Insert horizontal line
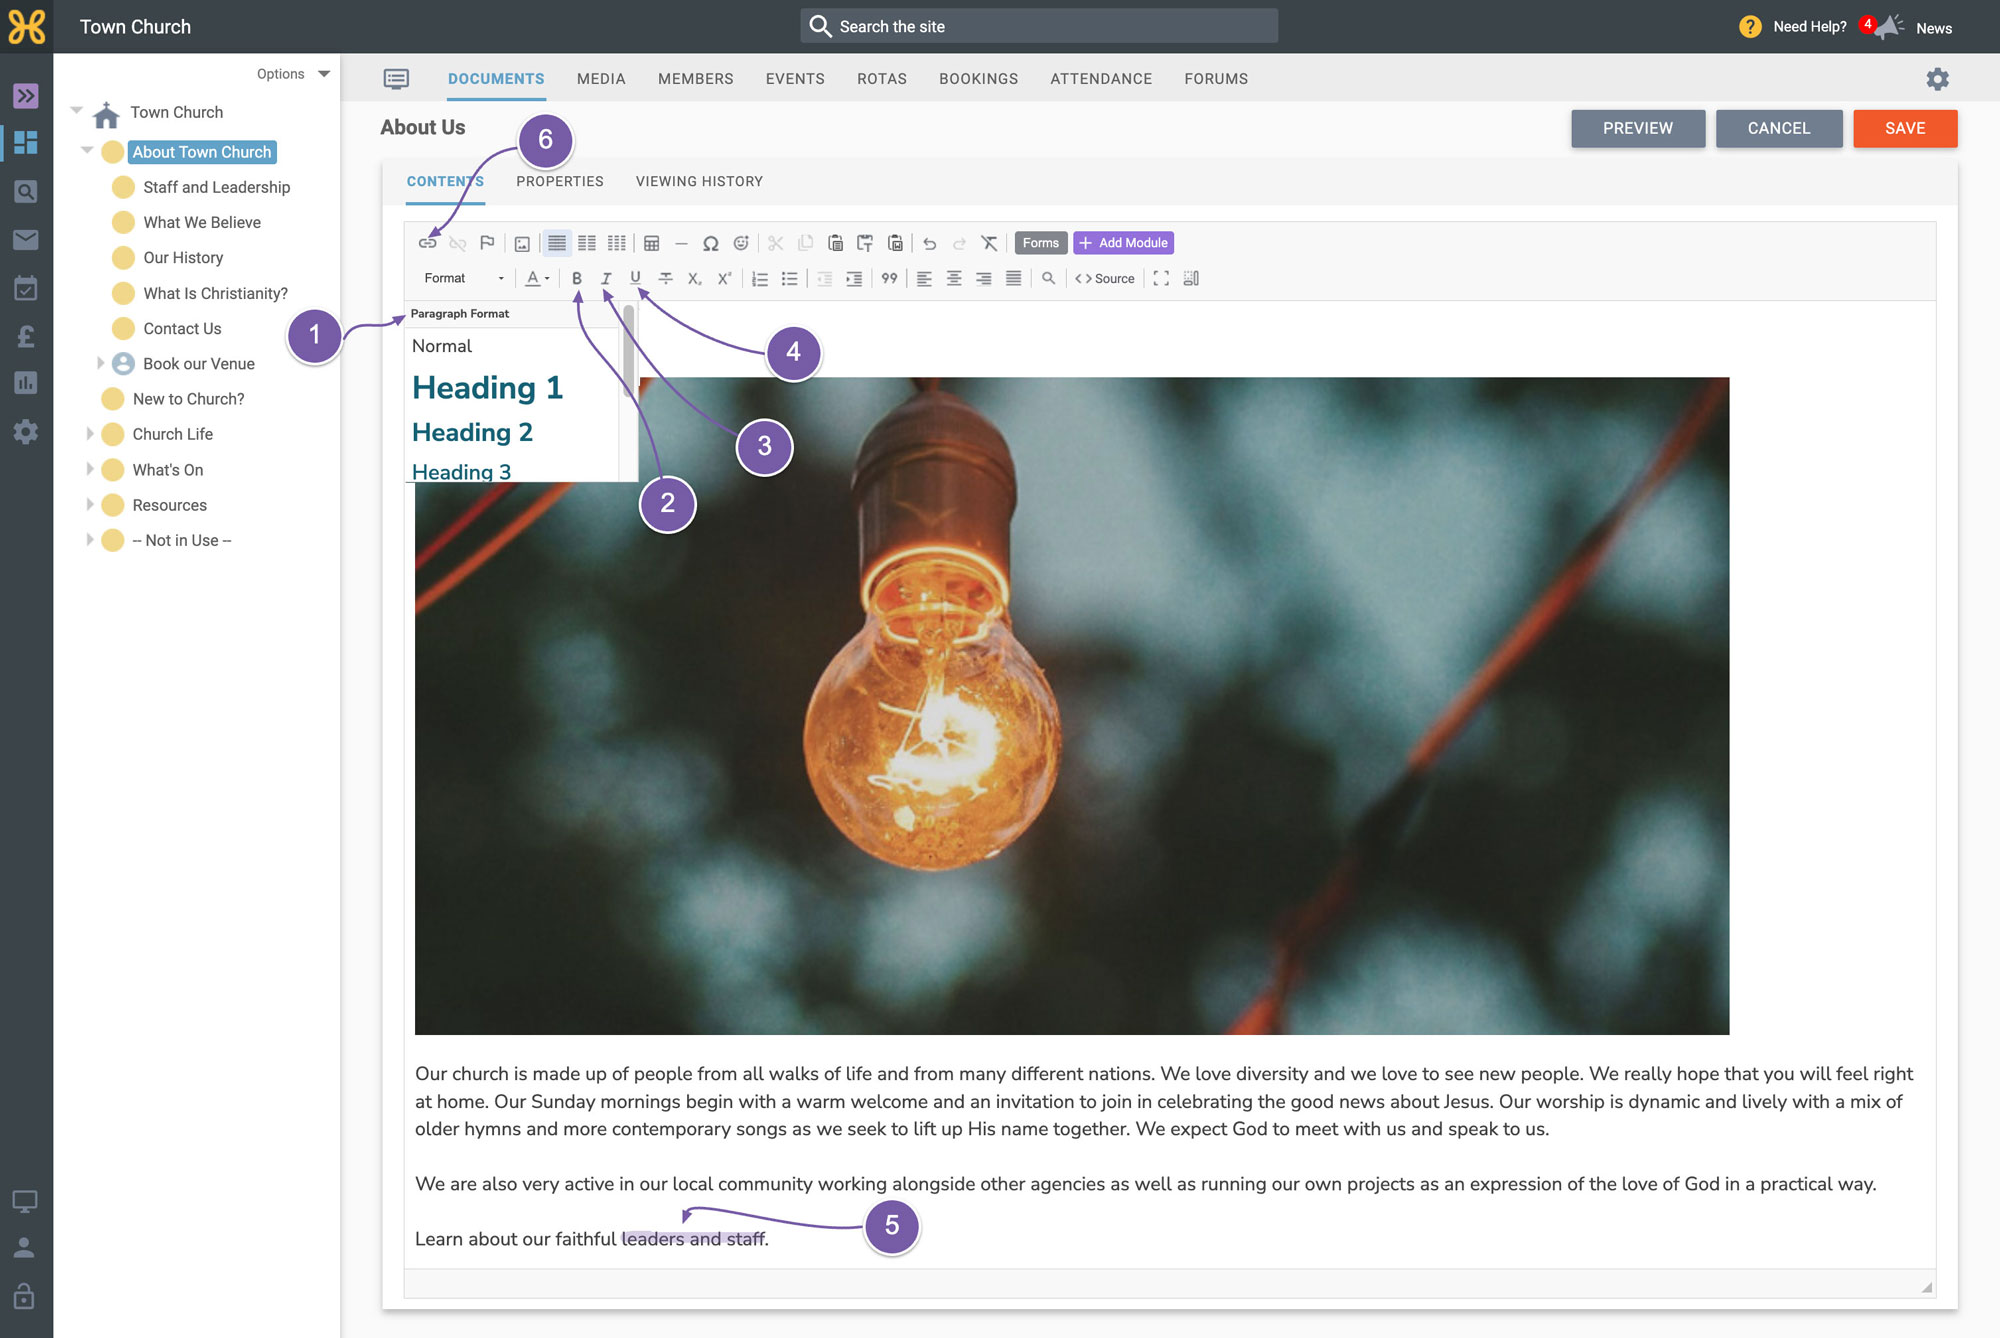 click(681, 243)
